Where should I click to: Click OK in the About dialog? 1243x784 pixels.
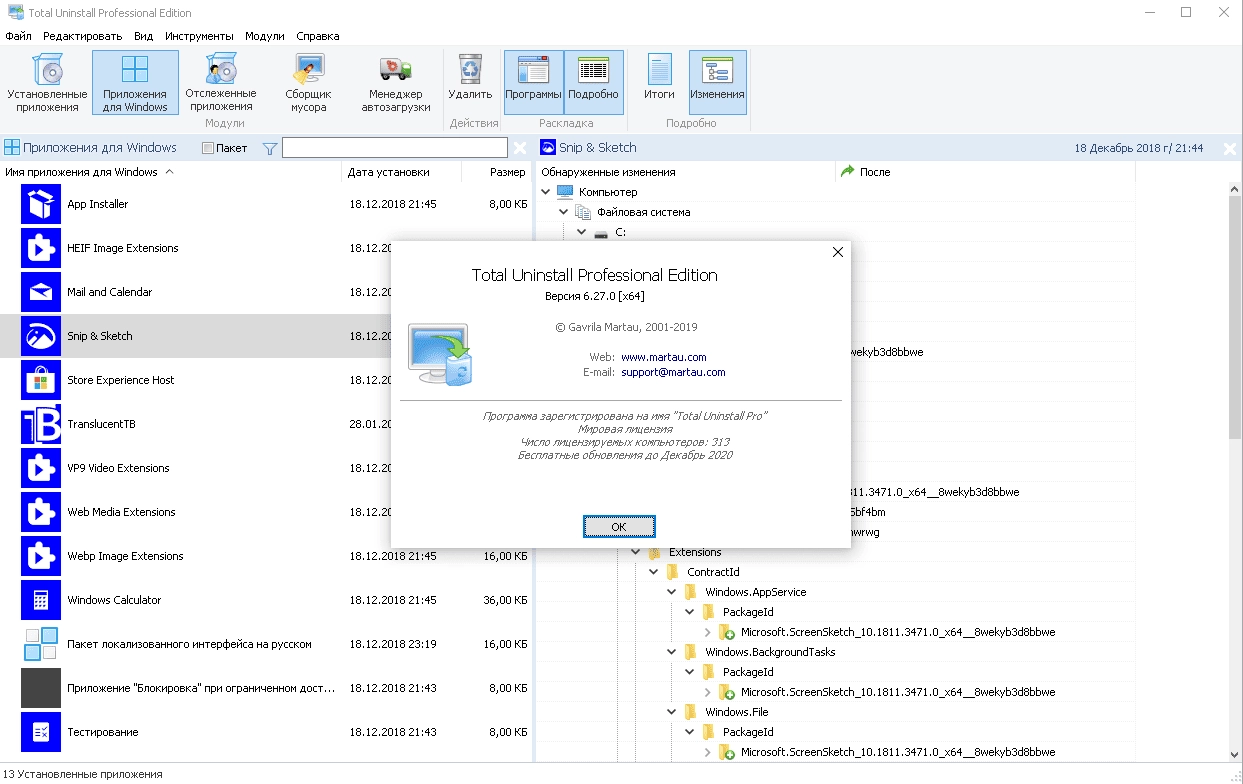pos(619,526)
